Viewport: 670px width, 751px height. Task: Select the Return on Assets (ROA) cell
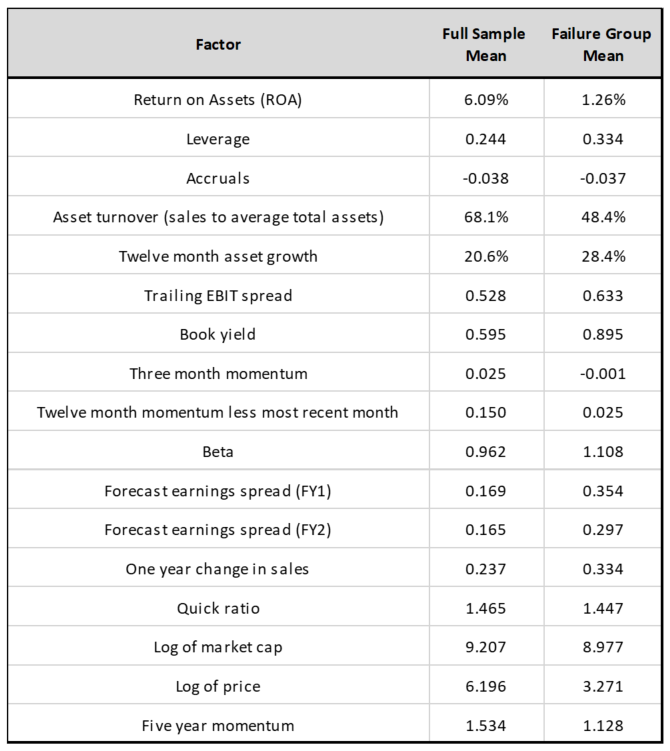(x=218, y=99)
